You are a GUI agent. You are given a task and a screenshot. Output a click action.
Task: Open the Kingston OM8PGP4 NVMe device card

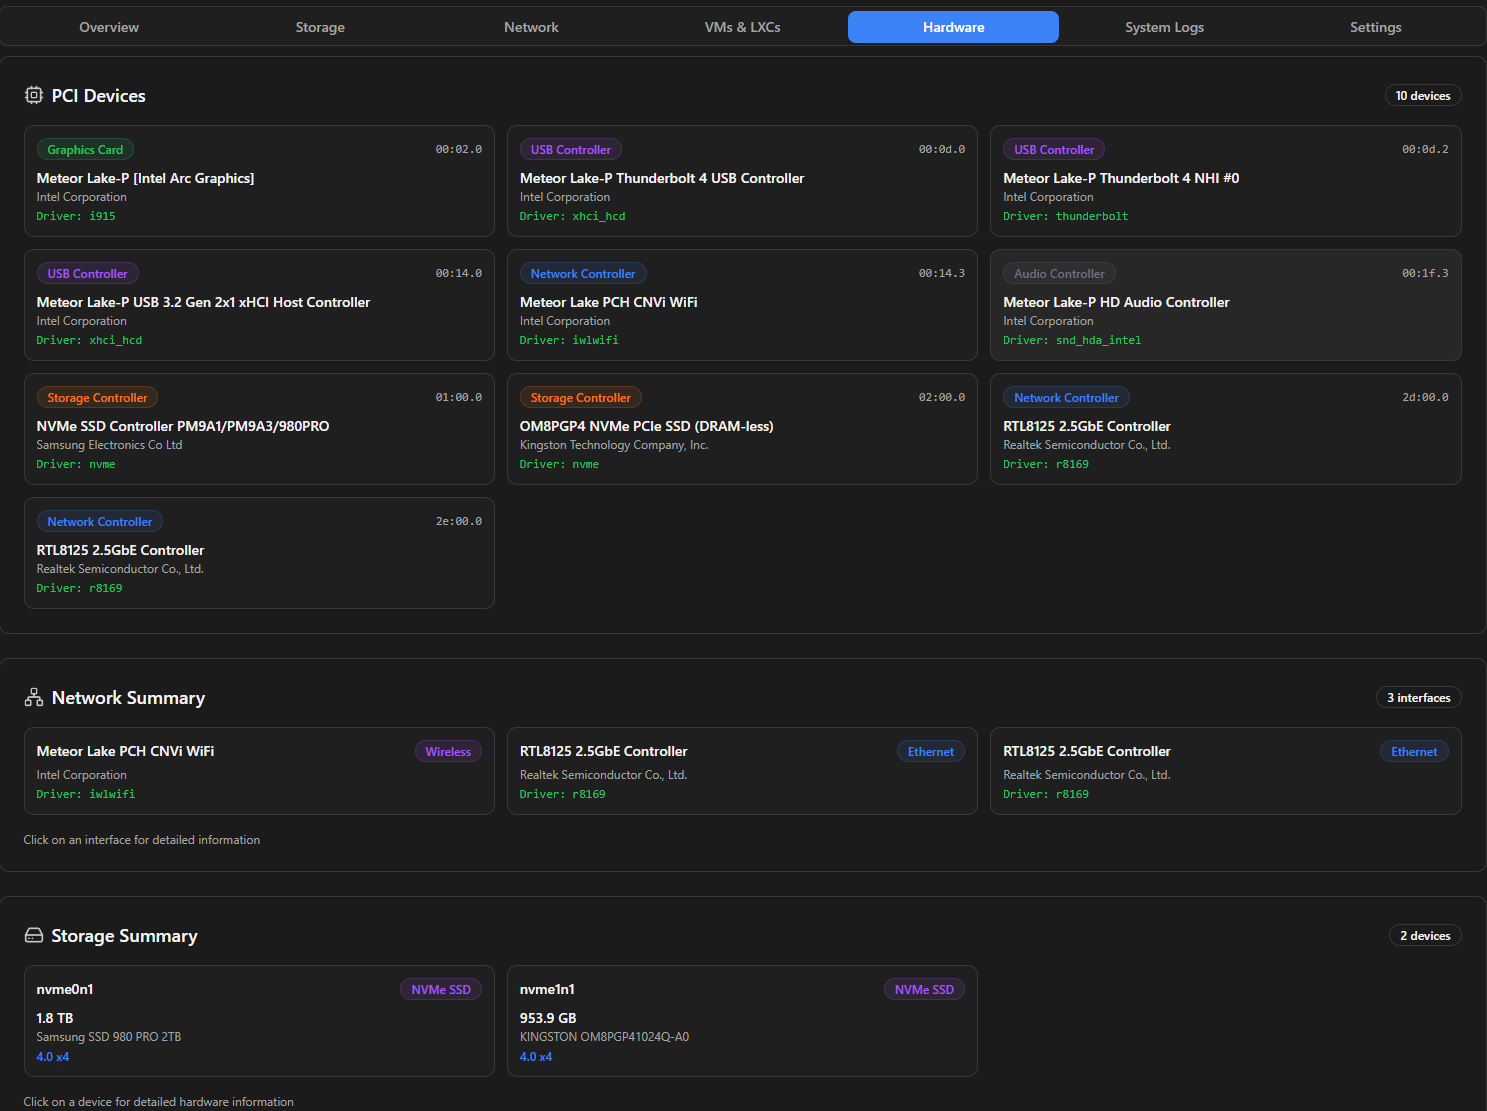[742, 429]
